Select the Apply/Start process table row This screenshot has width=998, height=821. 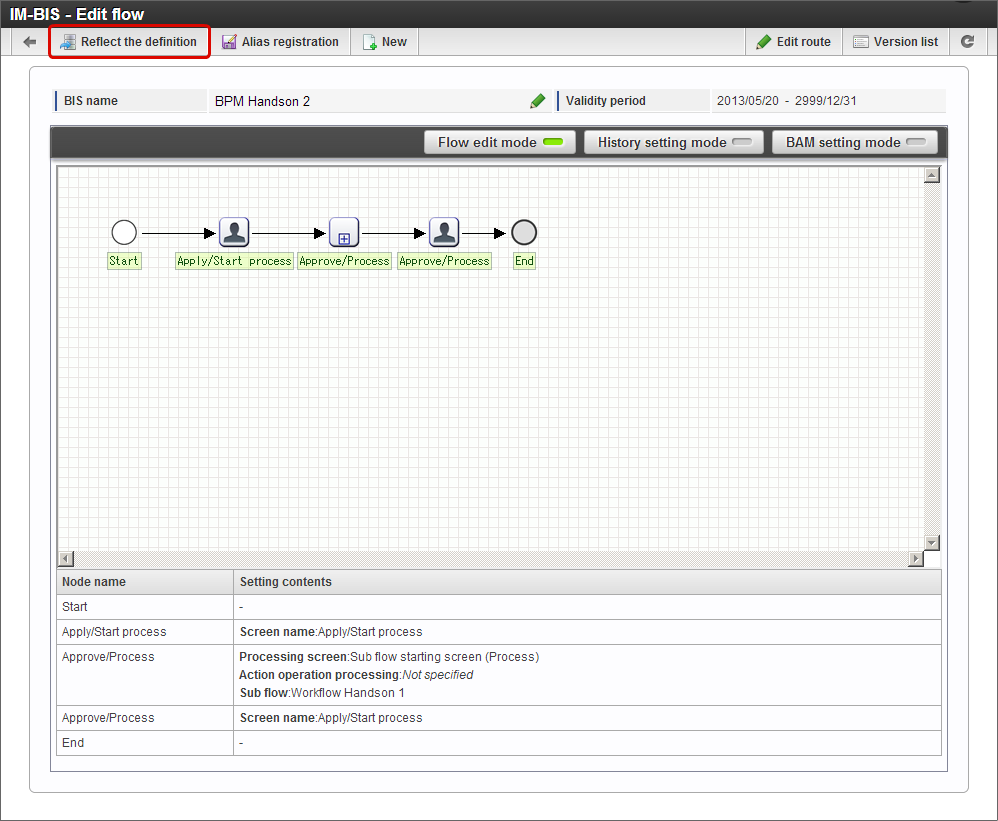pos(499,632)
